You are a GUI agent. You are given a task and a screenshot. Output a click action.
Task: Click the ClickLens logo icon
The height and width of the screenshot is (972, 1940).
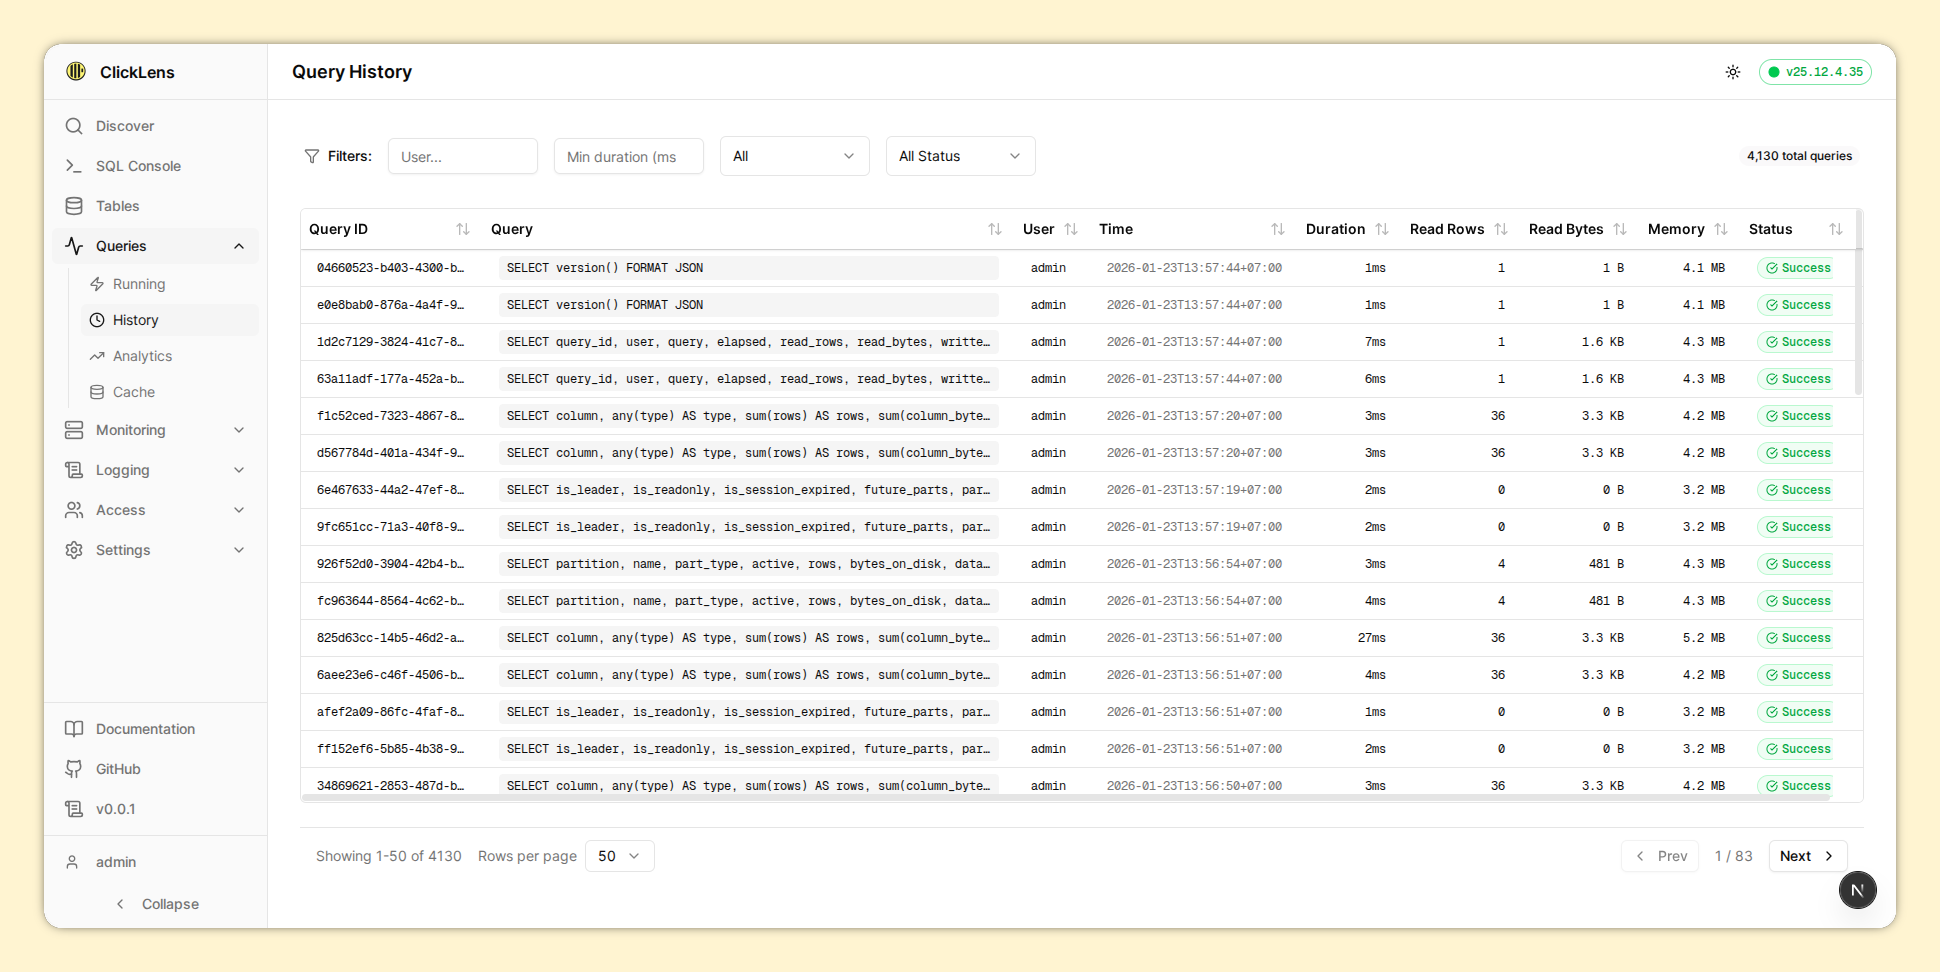point(76,72)
